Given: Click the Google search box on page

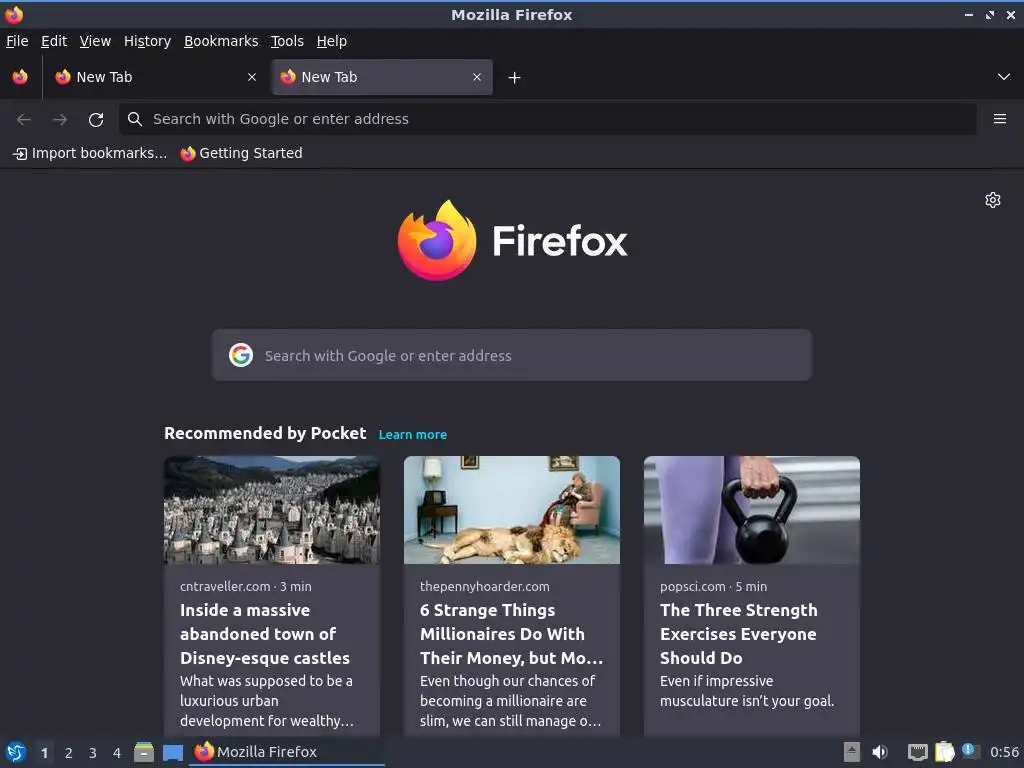Looking at the screenshot, I should [x=511, y=355].
